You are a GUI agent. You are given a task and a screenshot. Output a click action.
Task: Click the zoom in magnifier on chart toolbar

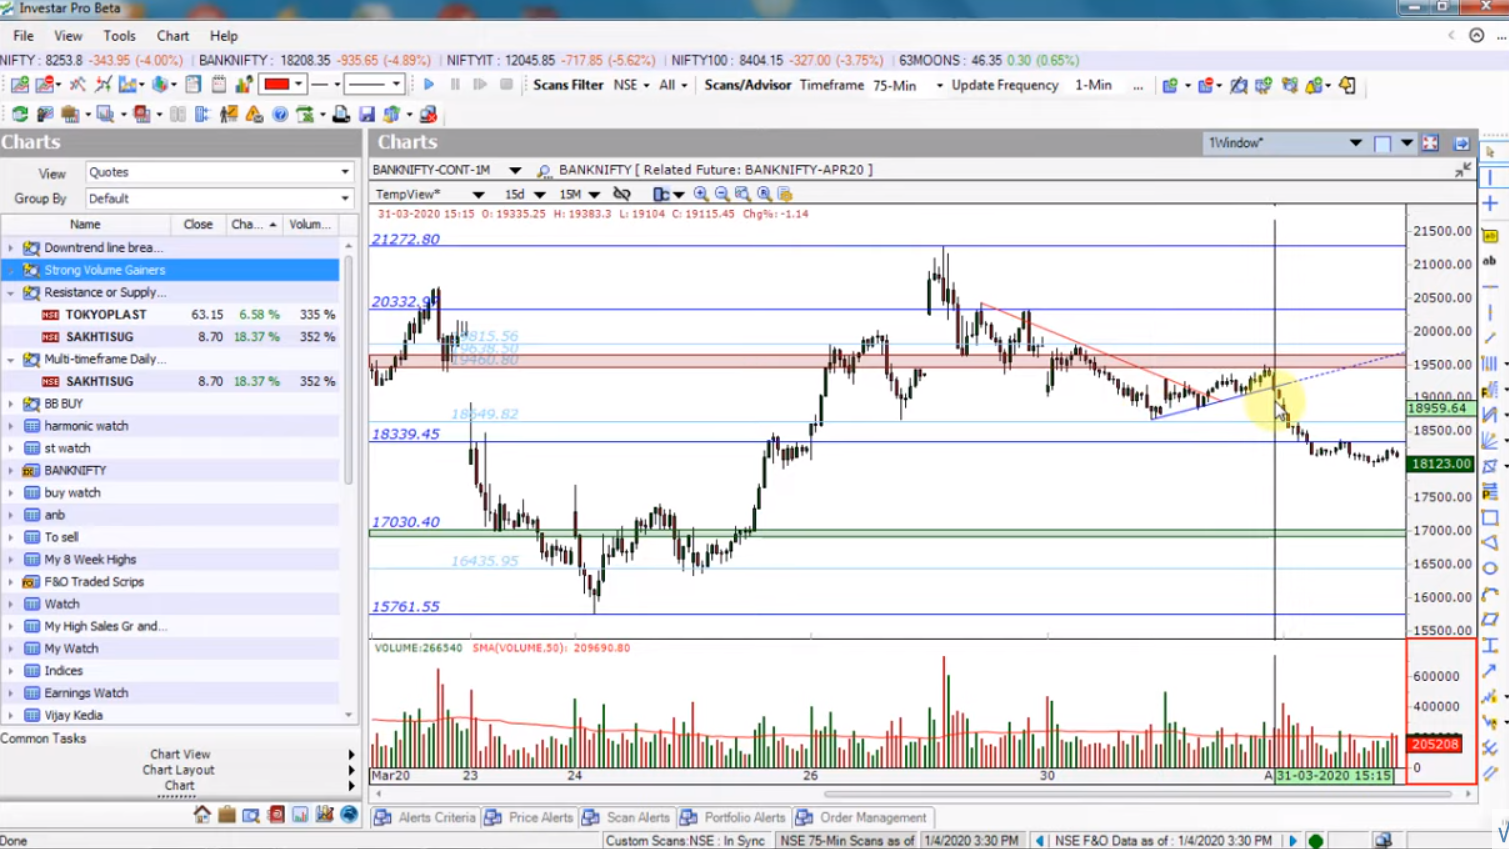coord(701,194)
